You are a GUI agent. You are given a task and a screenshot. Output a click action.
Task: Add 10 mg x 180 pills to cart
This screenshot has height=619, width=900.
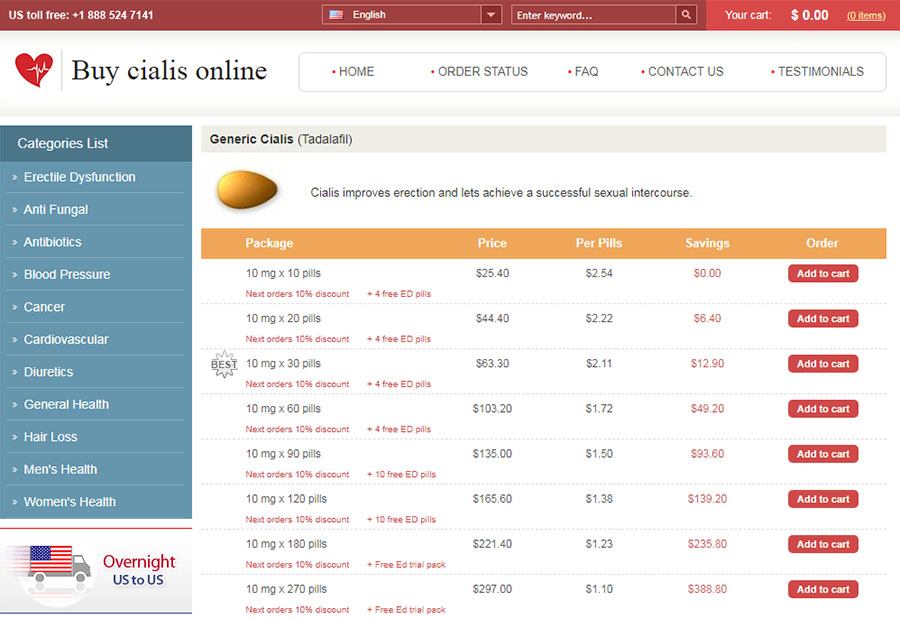click(x=823, y=544)
